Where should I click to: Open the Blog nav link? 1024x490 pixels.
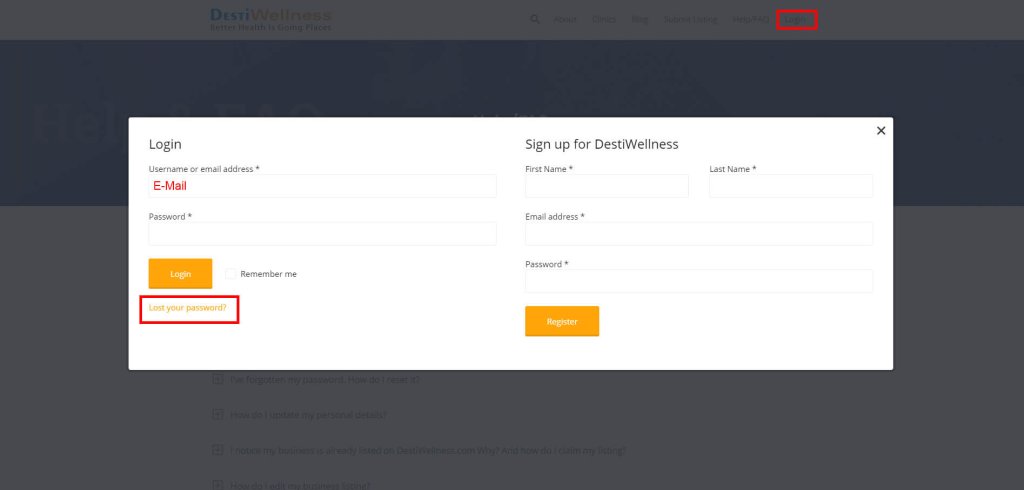click(x=640, y=19)
